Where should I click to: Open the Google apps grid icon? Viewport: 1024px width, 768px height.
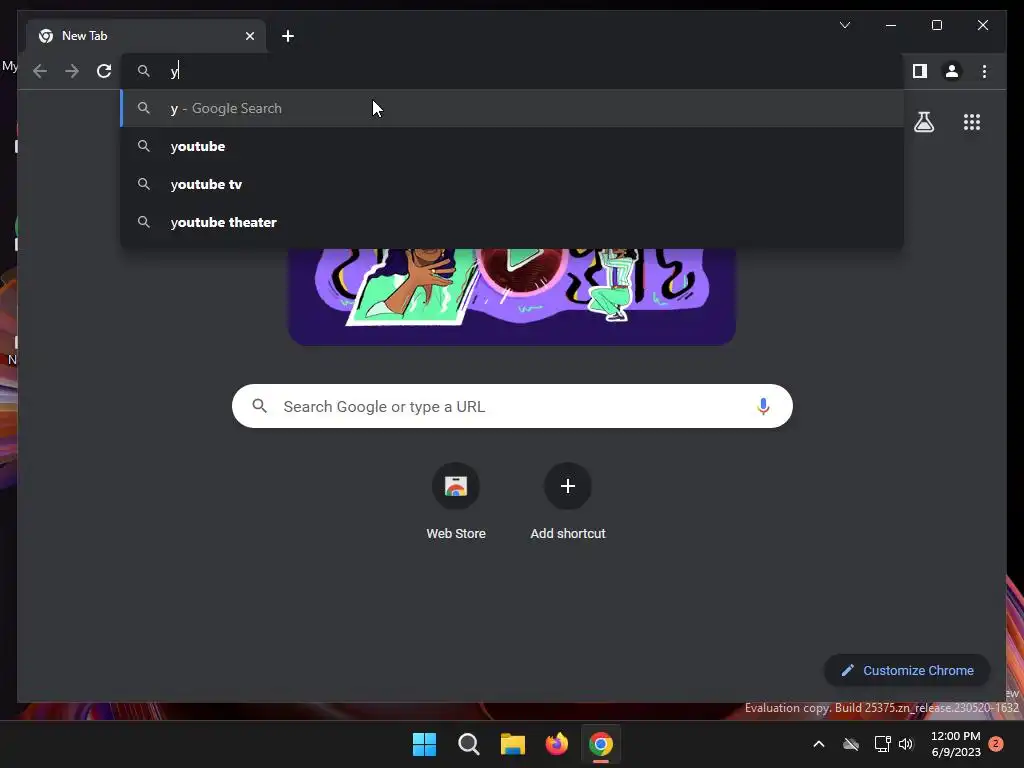pyautogui.click(x=972, y=122)
